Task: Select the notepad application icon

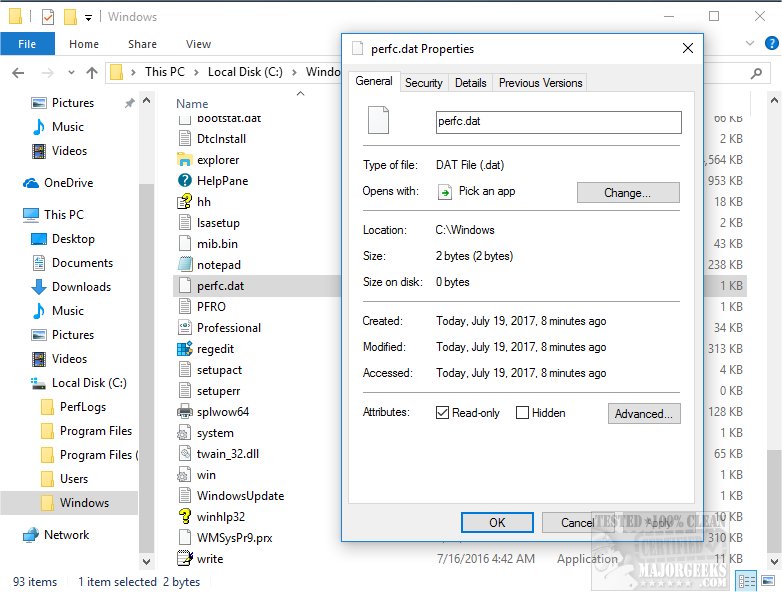Action: point(185,264)
